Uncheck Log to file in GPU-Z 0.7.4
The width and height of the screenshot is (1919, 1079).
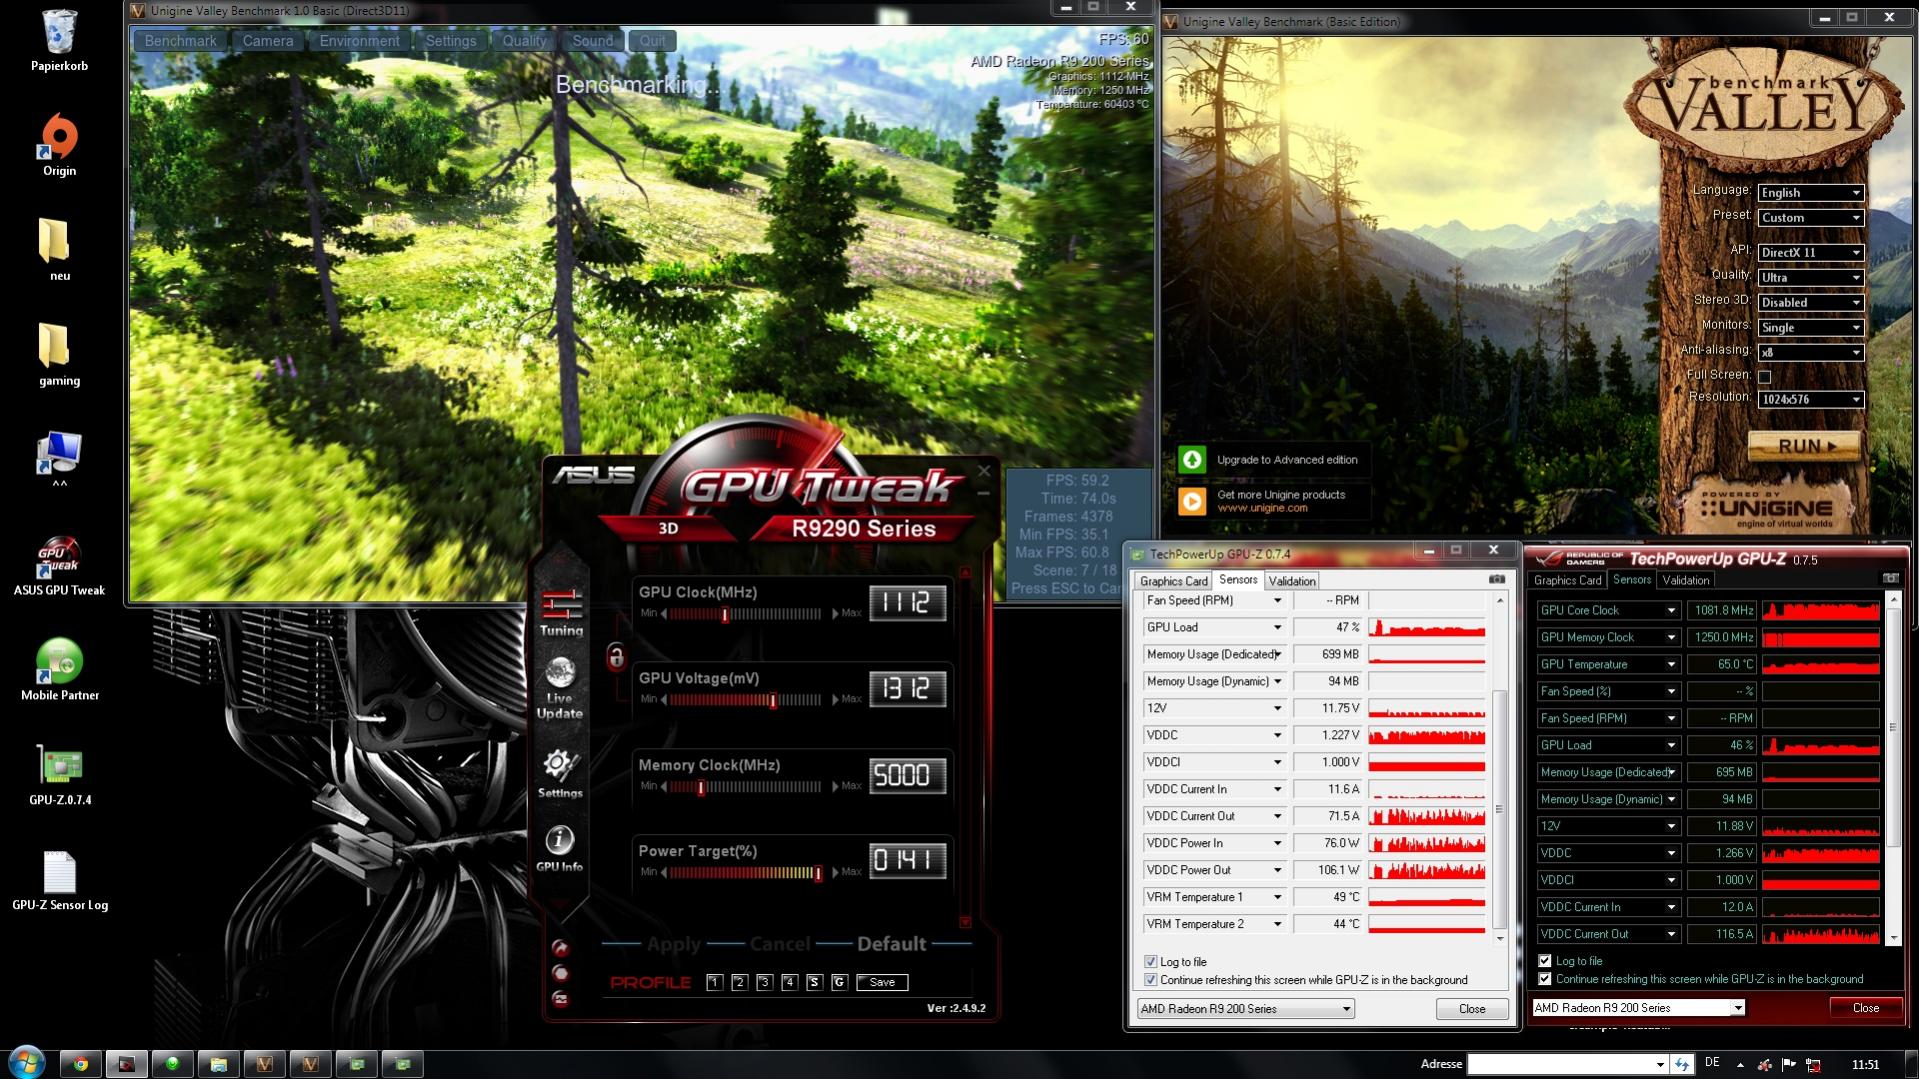pos(1150,961)
